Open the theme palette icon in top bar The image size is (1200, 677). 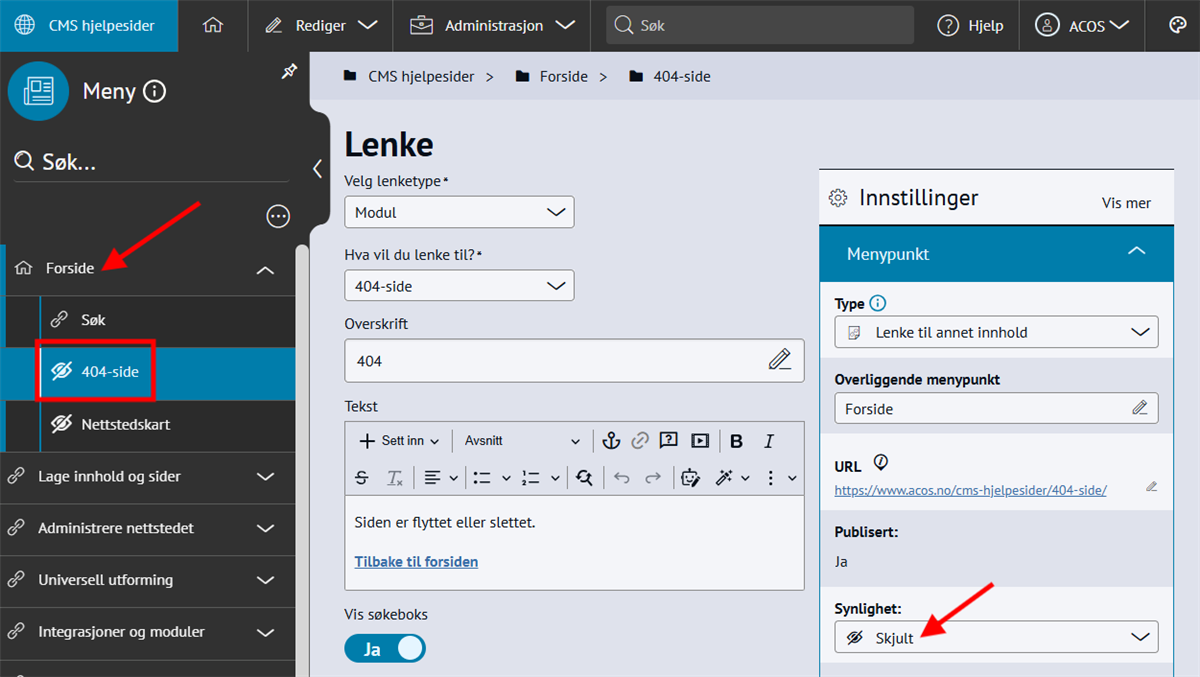tap(1177, 26)
